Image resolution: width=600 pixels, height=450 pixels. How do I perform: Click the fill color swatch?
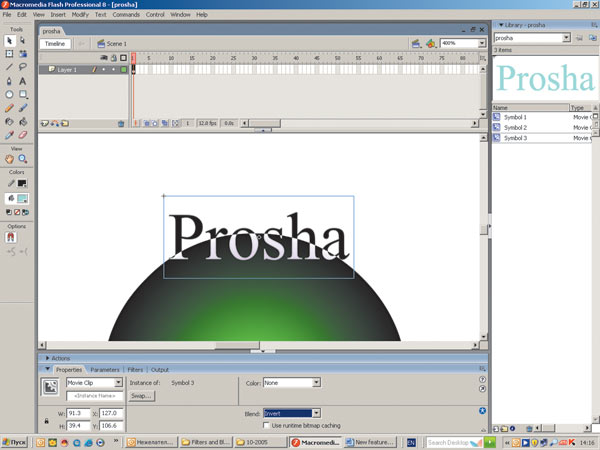22,199
